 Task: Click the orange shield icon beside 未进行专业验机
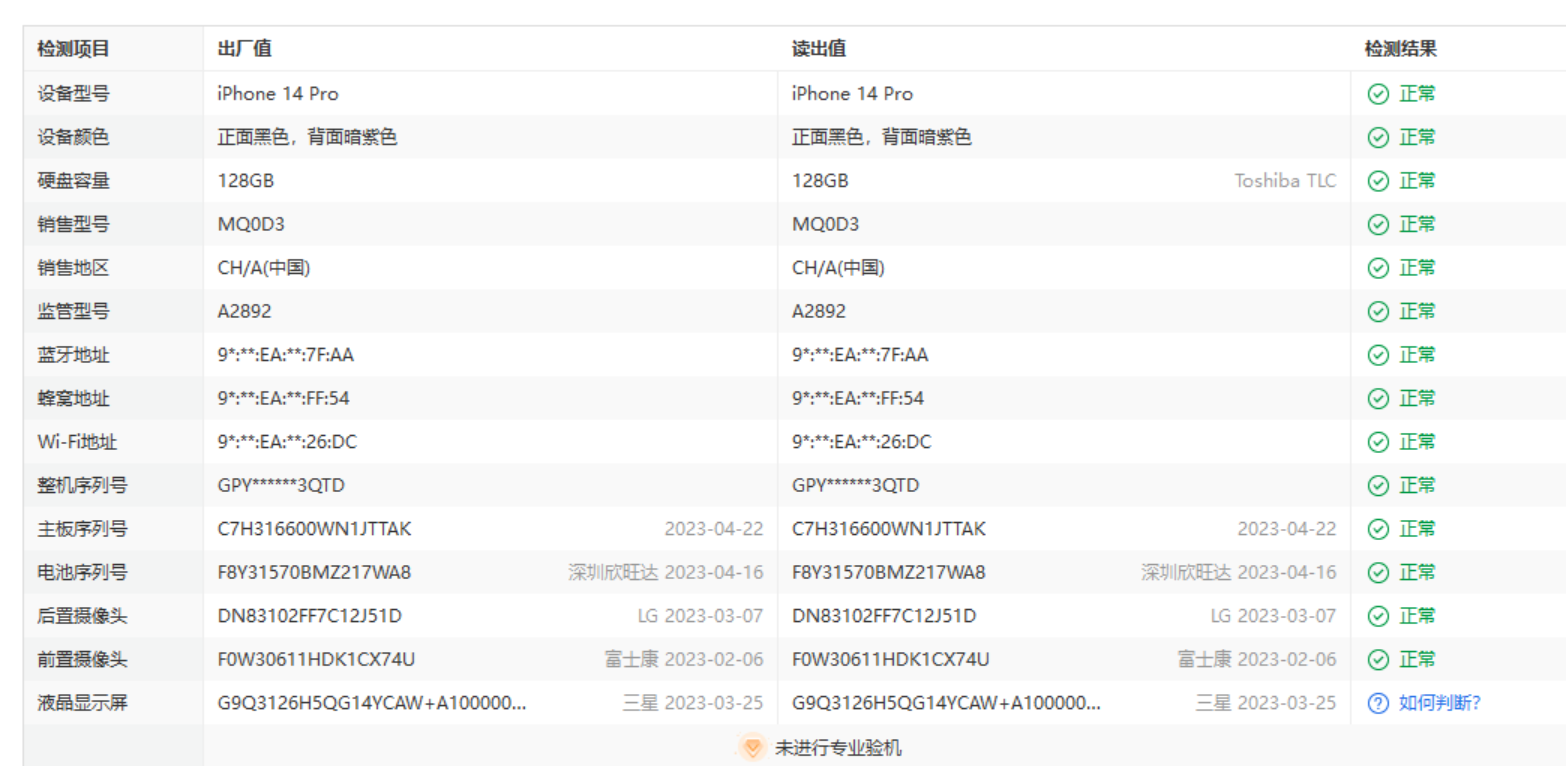point(753,747)
